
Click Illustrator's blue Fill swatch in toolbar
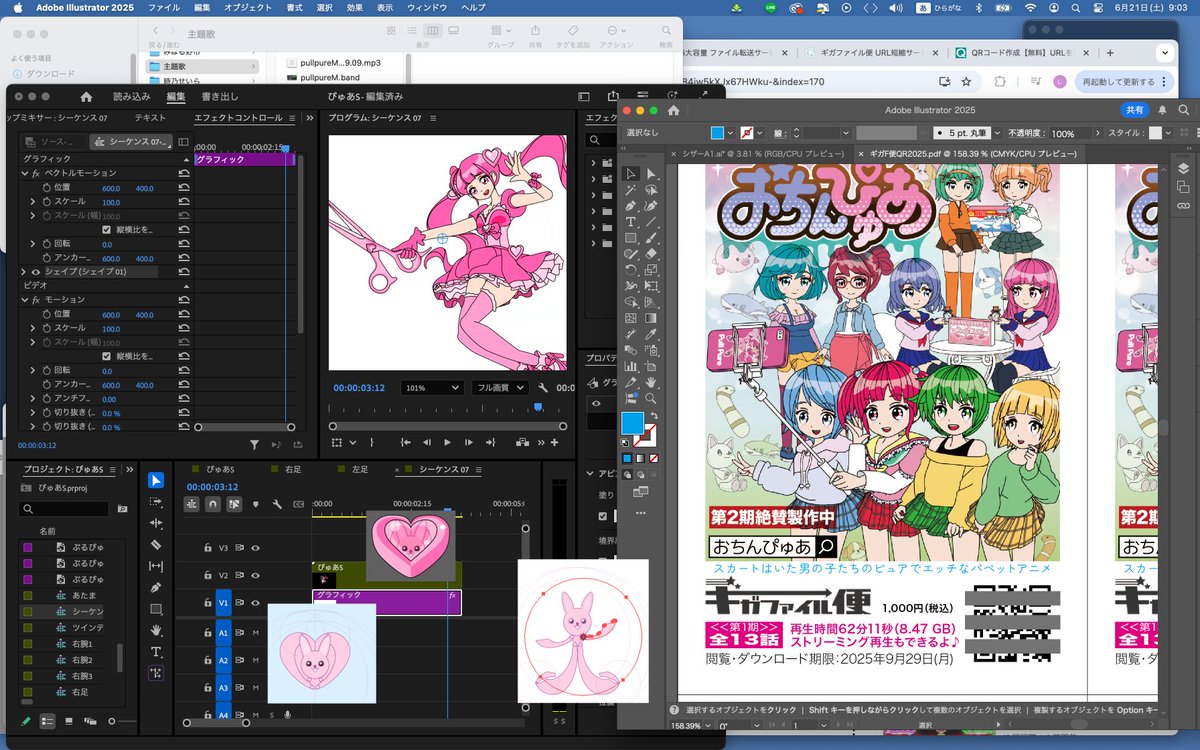click(633, 424)
